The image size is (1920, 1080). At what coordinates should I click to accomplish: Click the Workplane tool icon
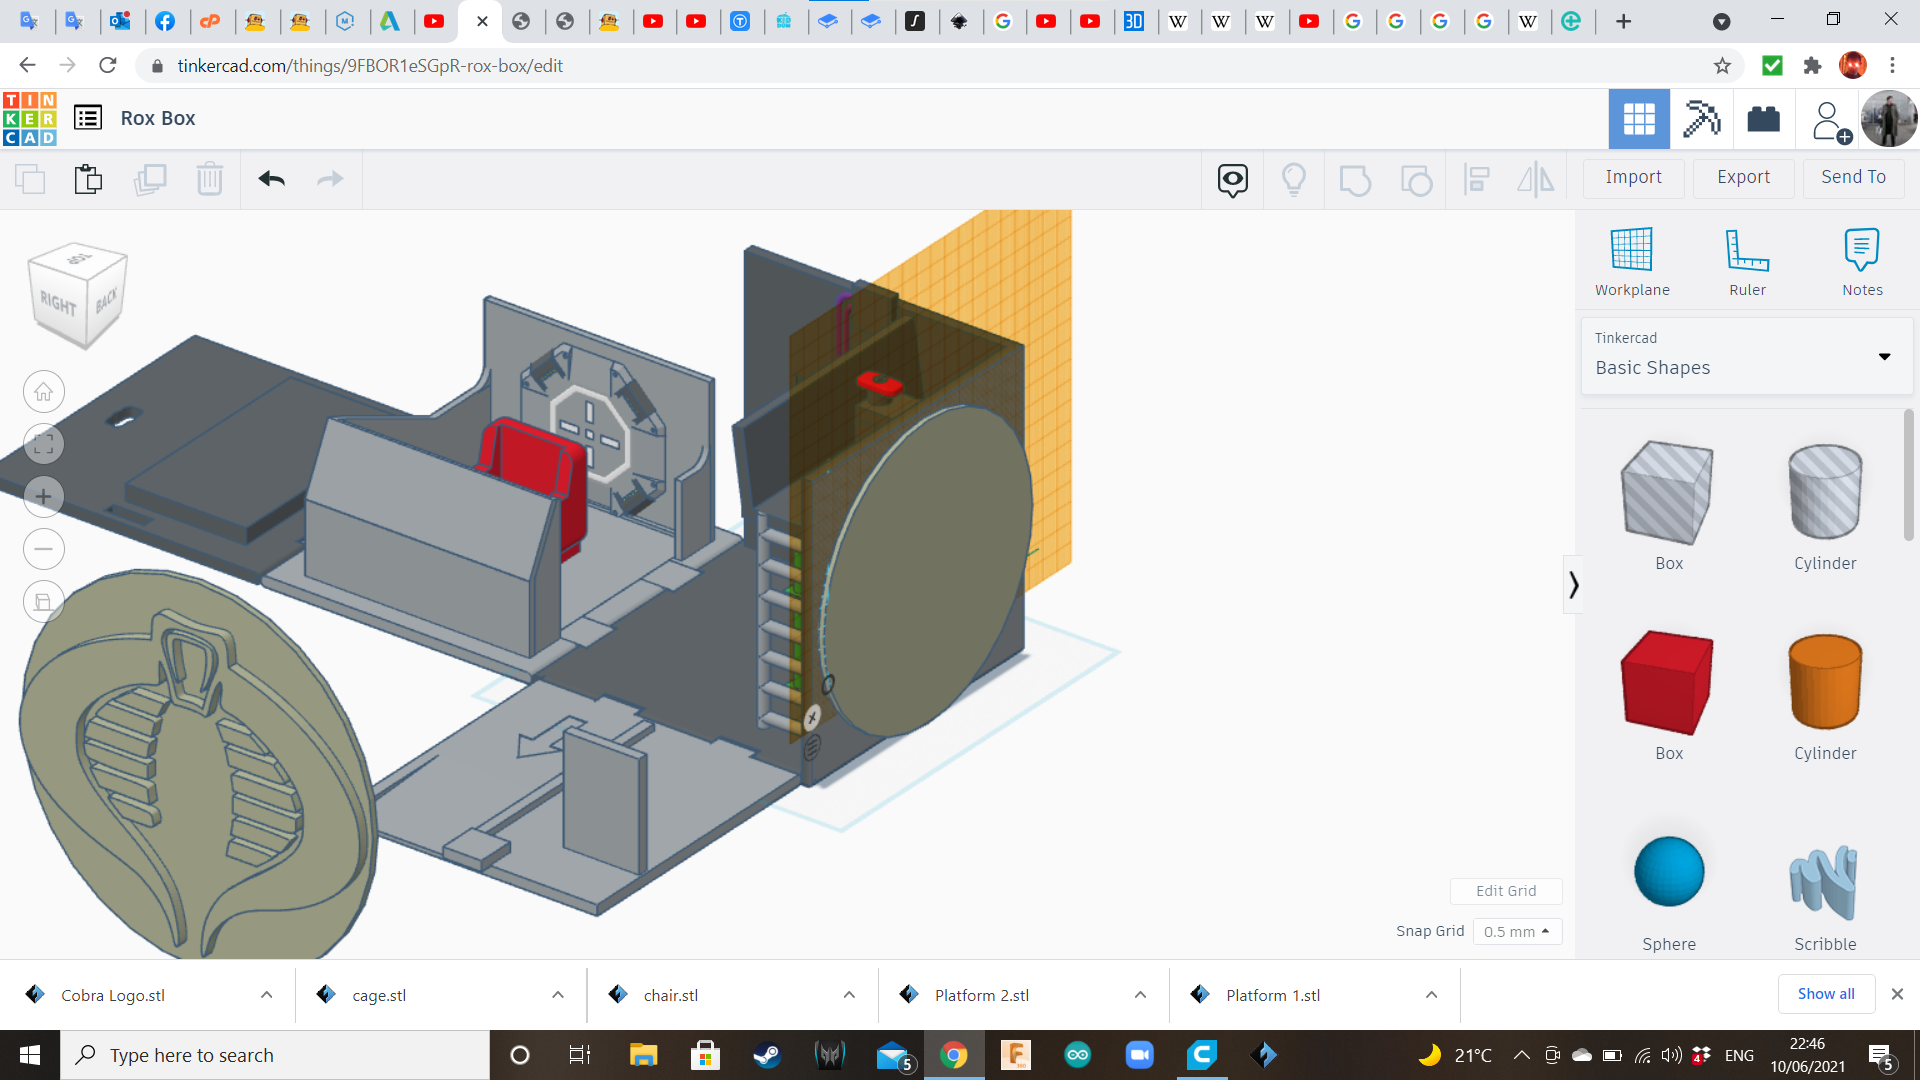pos(1631,250)
